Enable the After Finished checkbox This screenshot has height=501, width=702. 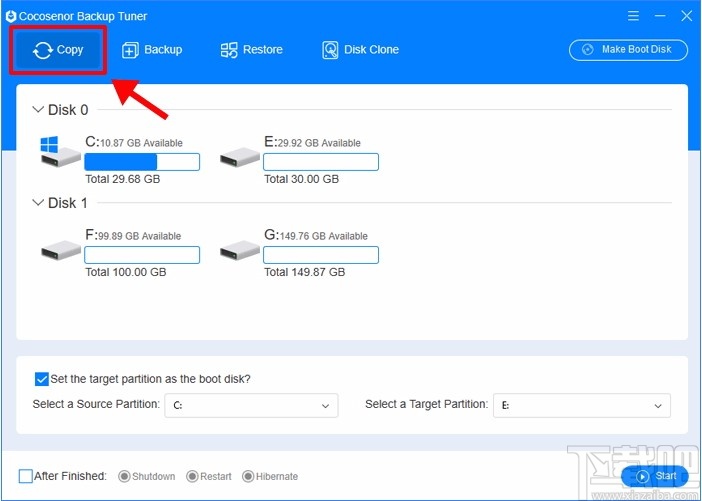(x=26, y=476)
